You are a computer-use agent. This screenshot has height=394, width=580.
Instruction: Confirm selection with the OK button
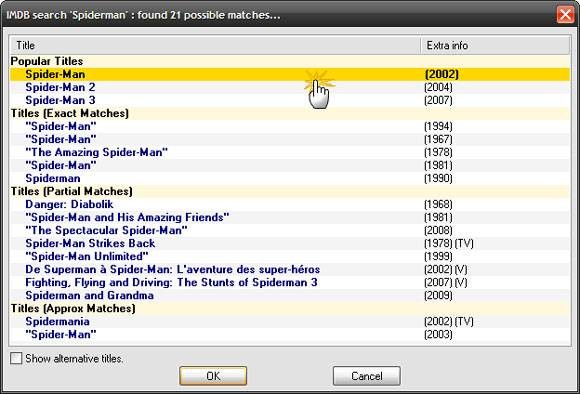pyautogui.click(x=213, y=376)
